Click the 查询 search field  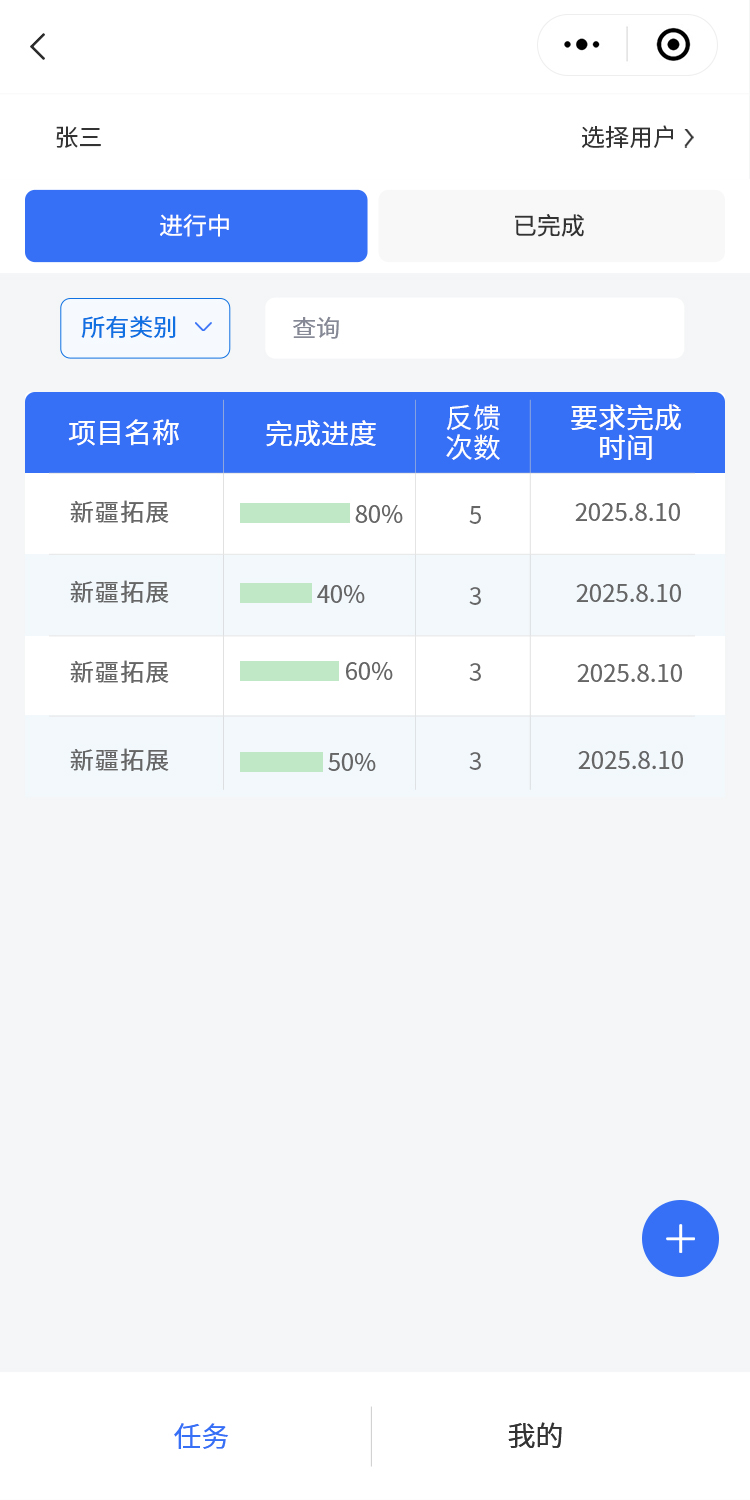pyautogui.click(x=474, y=328)
